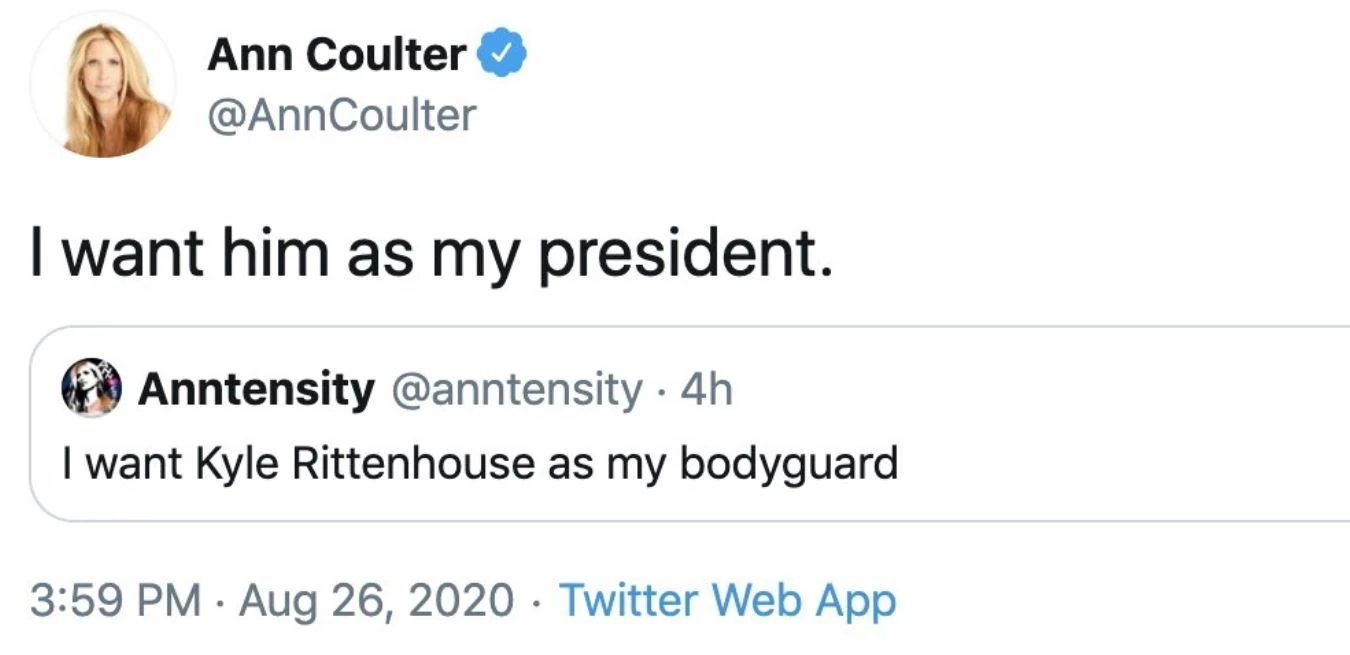This screenshot has height=655, width=1350.
Task: Click the Anntensity display name
Action: point(256,390)
